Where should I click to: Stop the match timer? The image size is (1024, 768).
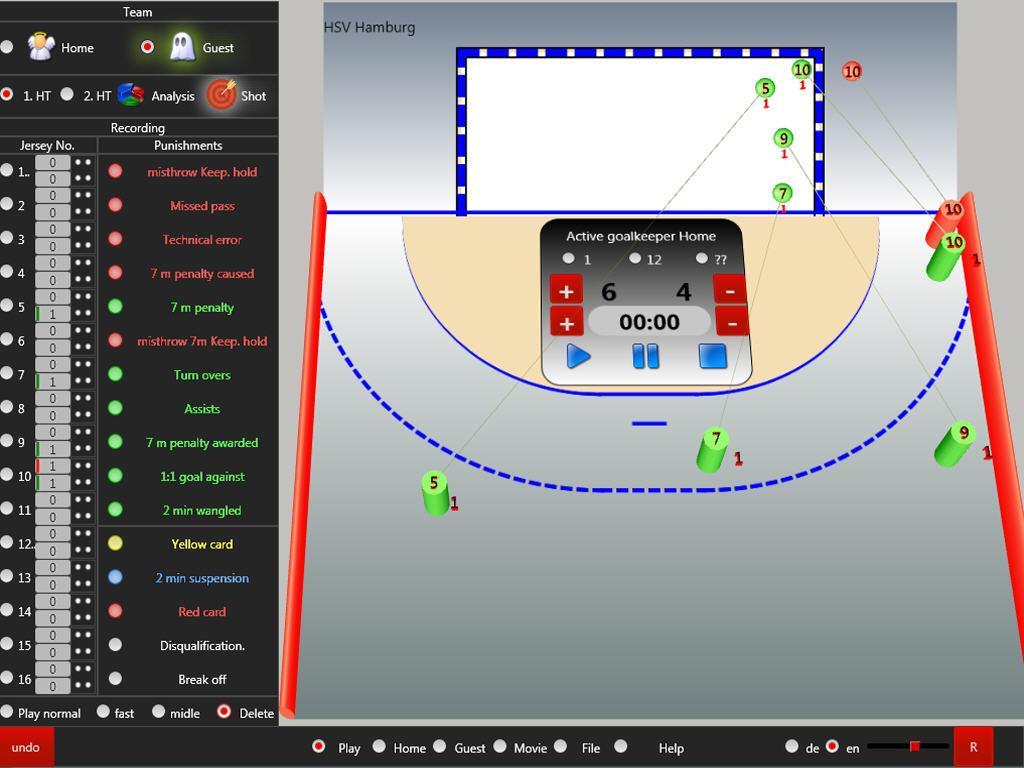tap(712, 357)
